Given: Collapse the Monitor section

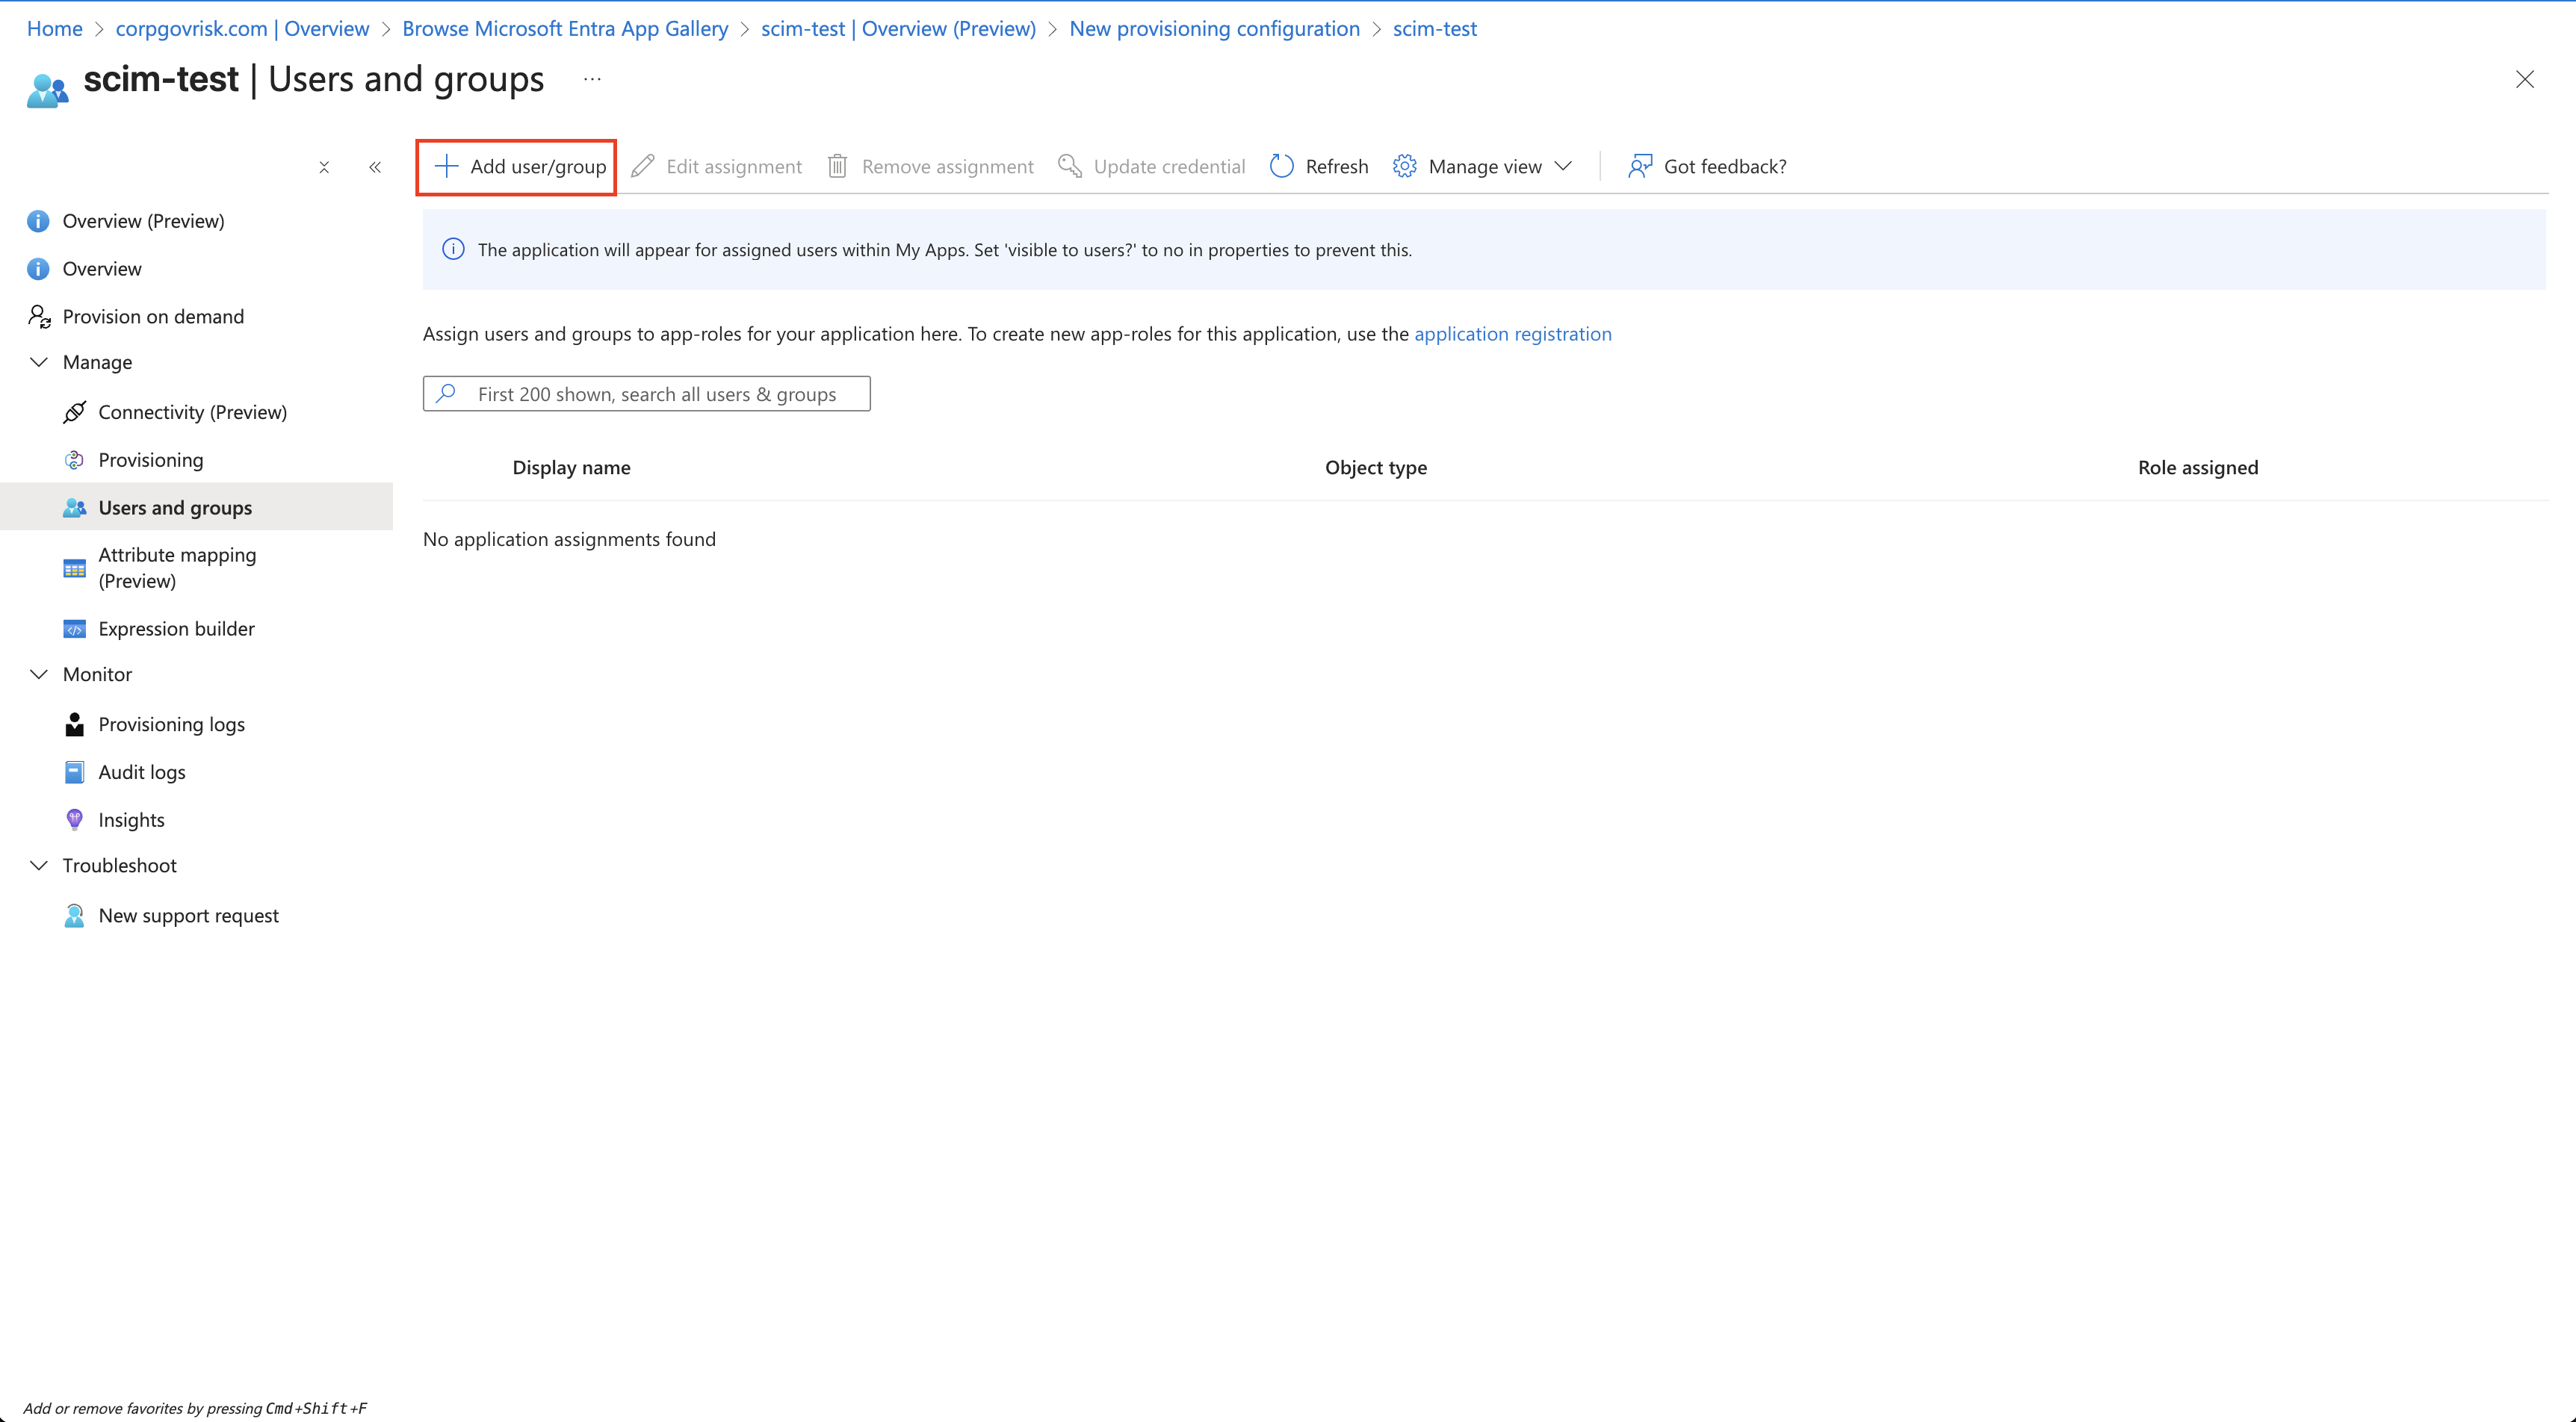Looking at the screenshot, I should pyautogui.click(x=39, y=674).
